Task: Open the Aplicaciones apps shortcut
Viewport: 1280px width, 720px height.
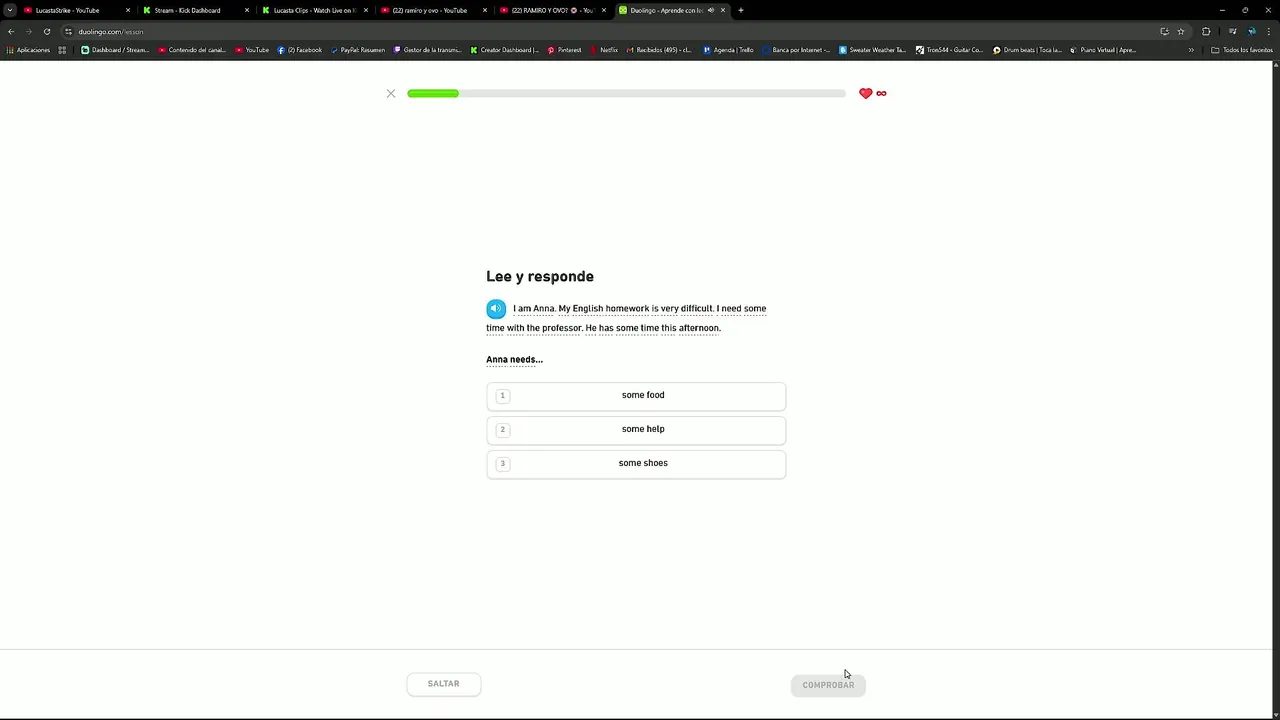Action: pyautogui.click(x=28, y=50)
